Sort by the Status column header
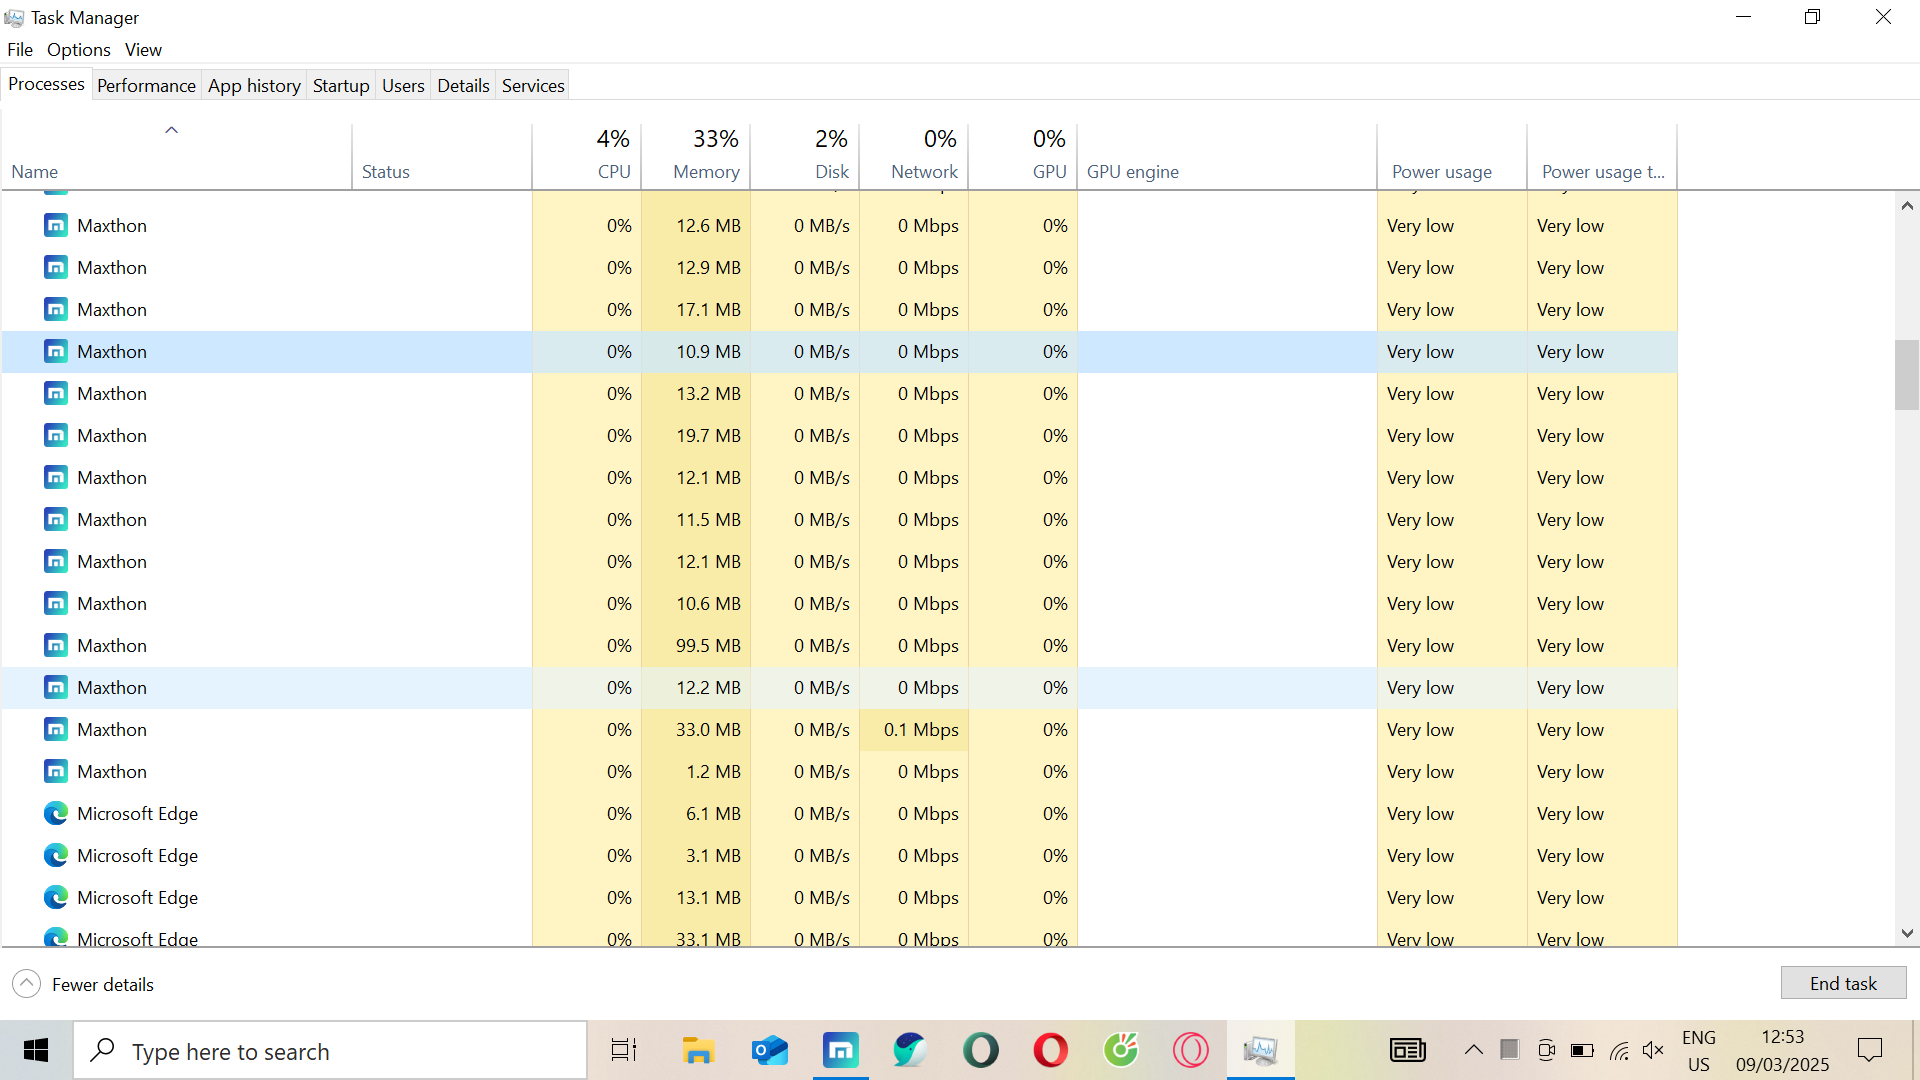Image resolution: width=1920 pixels, height=1080 pixels. (x=442, y=156)
